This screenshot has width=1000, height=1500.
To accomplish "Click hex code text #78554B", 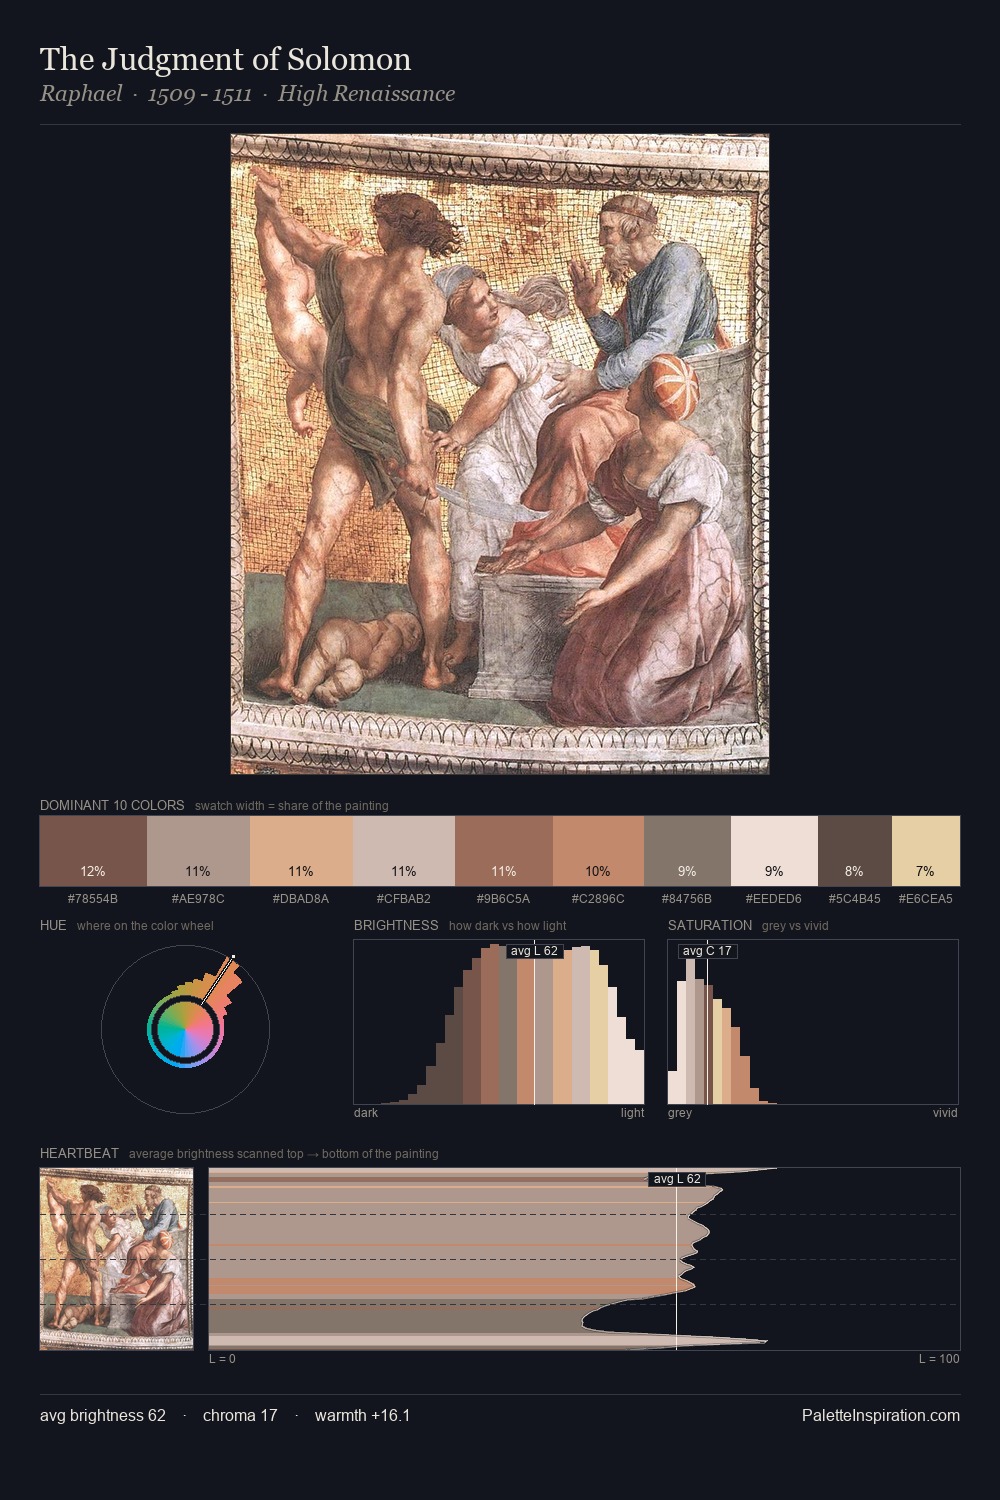I will click(x=93, y=898).
